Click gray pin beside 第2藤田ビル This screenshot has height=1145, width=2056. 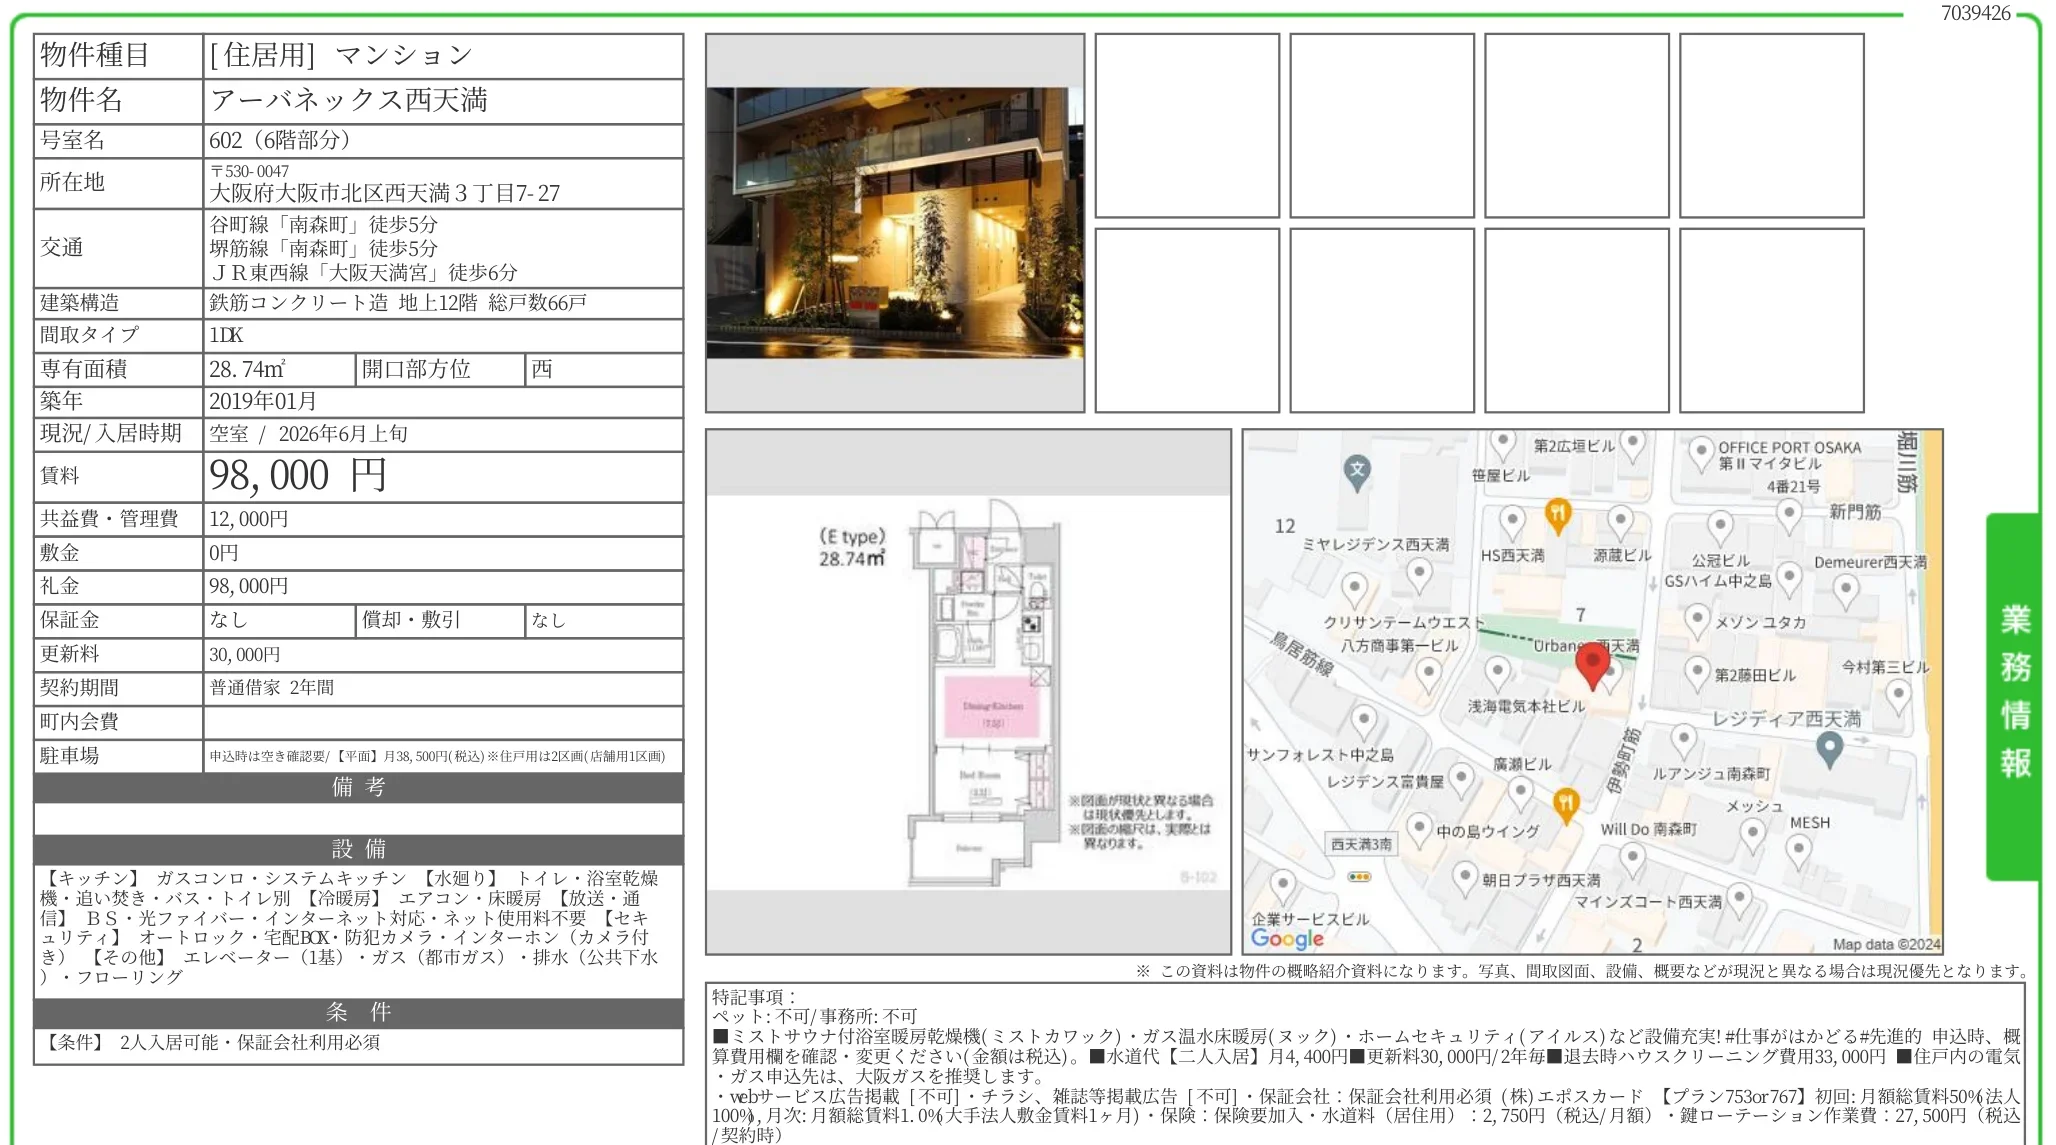click(1696, 672)
